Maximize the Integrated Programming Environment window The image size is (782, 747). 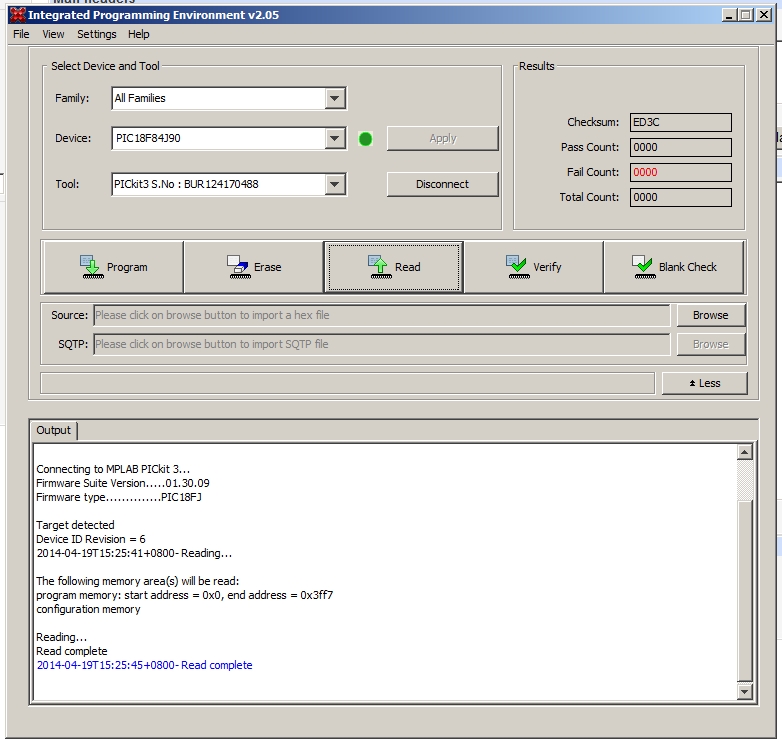pyautogui.click(x=746, y=15)
